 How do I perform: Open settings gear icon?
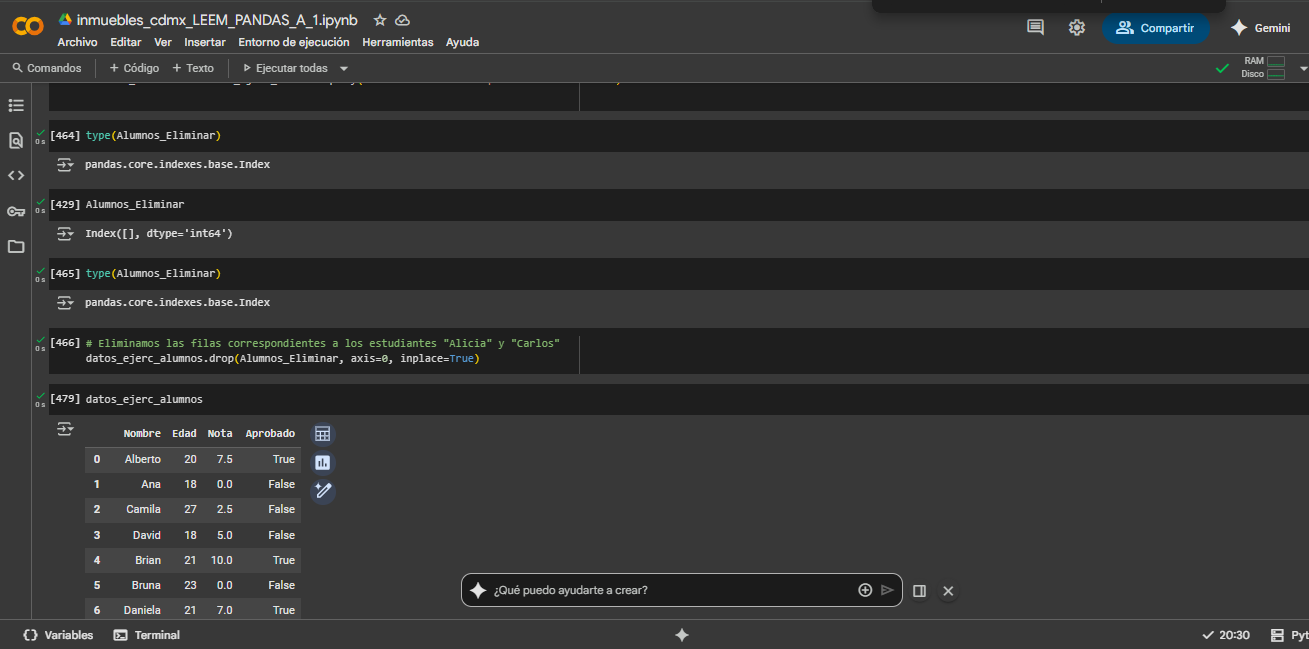(1077, 28)
